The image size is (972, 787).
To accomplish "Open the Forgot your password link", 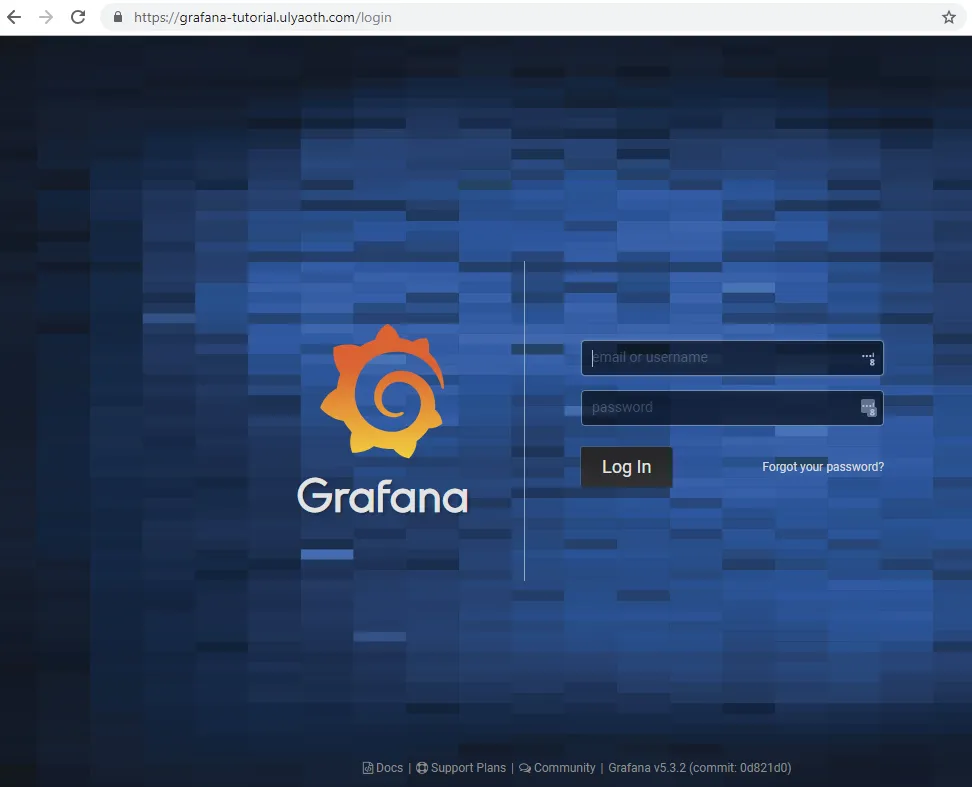I will coord(823,467).
